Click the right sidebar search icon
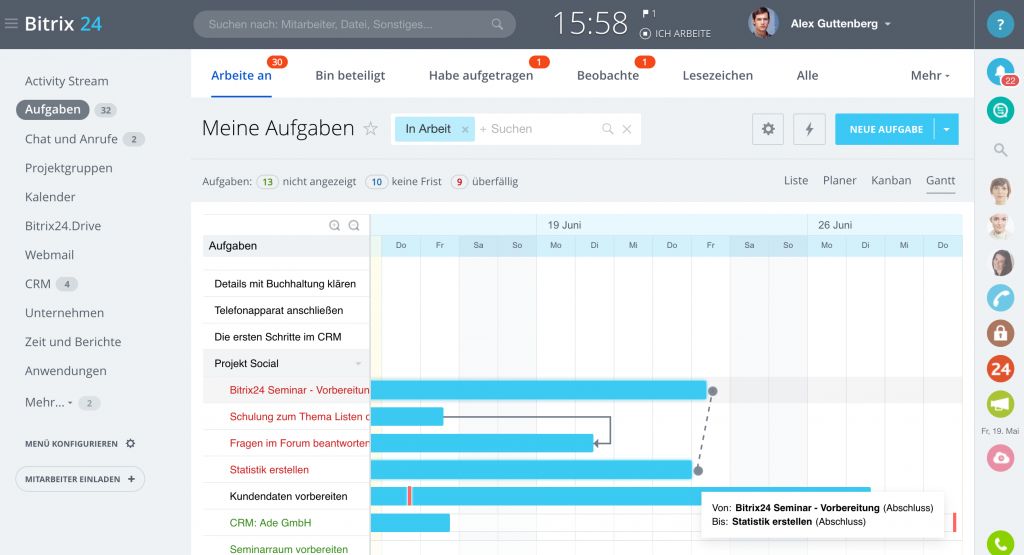This screenshot has width=1024, height=555. click(1000, 150)
